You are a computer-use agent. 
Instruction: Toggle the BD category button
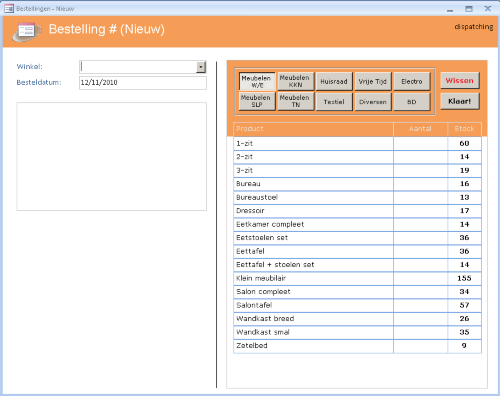click(412, 101)
